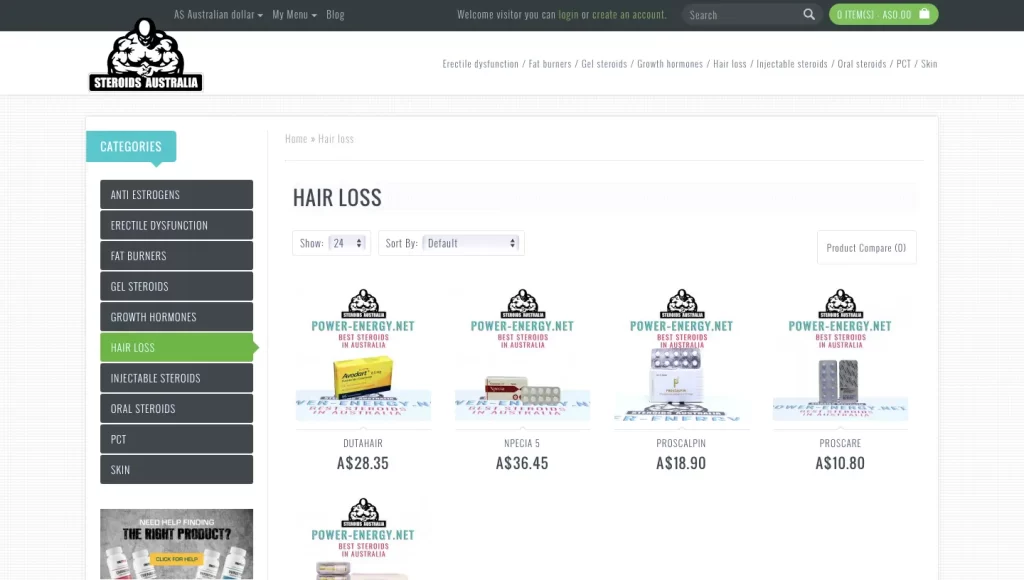Click the DUTAHAIR product name
Viewport: 1024px width, 580px height.
point(363,443)
